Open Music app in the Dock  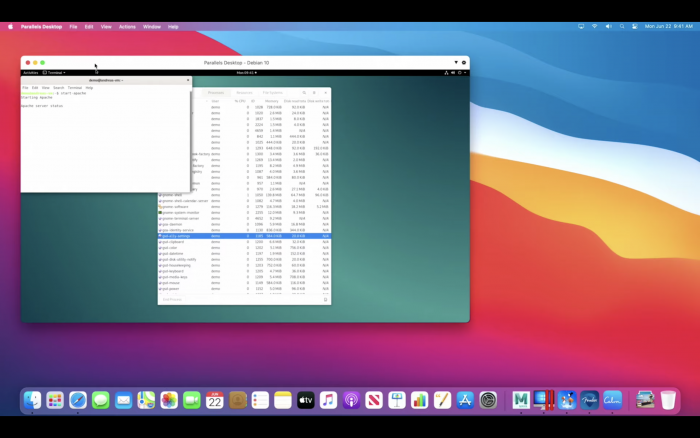point(329,400)
